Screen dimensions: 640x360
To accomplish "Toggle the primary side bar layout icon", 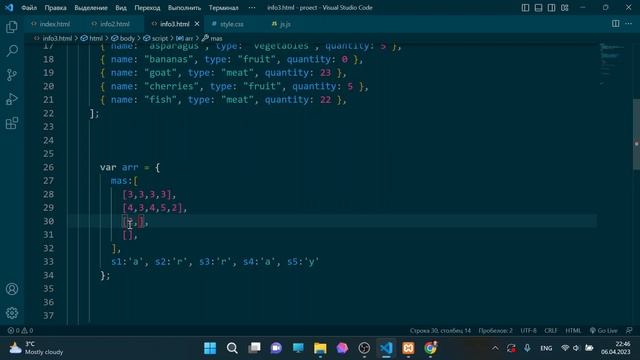I will coord(525,8).
